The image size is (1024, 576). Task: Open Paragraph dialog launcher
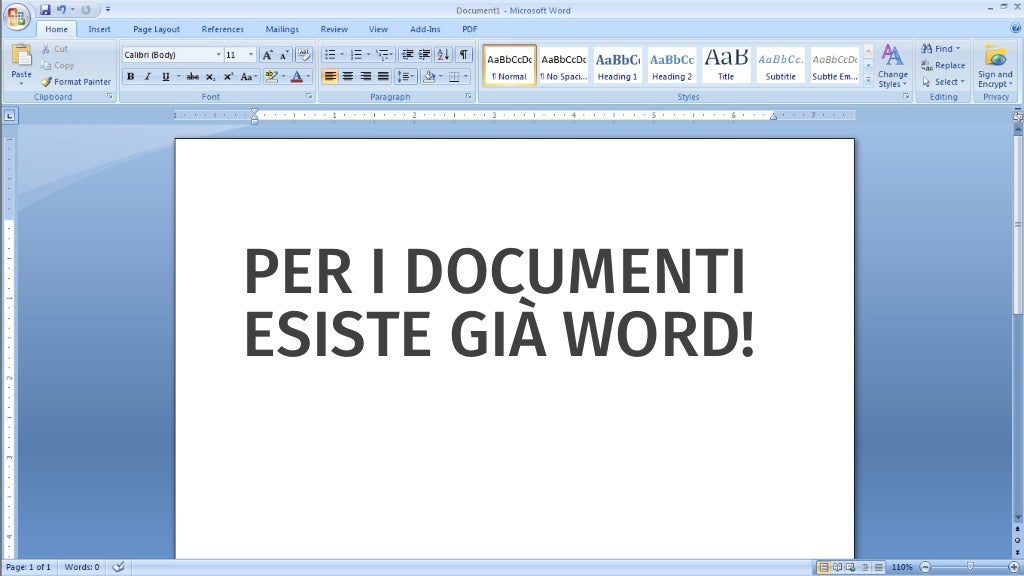[469, 97]
